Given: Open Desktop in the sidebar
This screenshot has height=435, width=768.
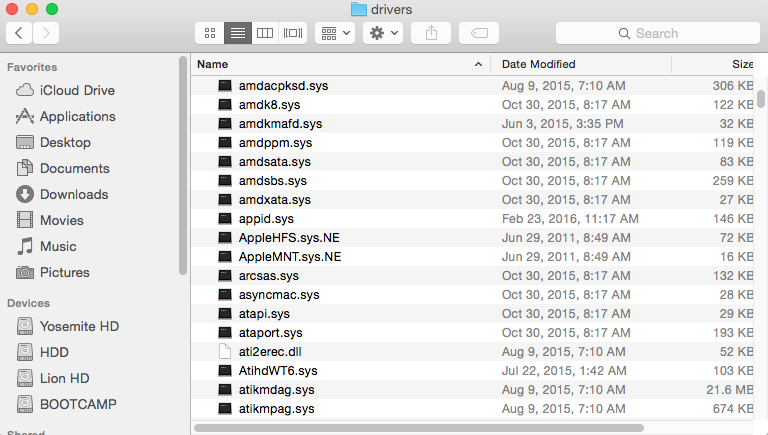Looking at the screenshot, I should [53, 143].
